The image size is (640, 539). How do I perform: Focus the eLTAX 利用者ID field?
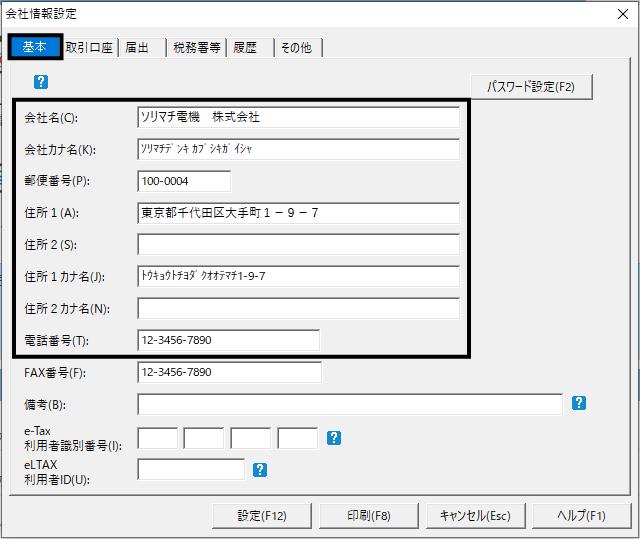tap(191, 470)
